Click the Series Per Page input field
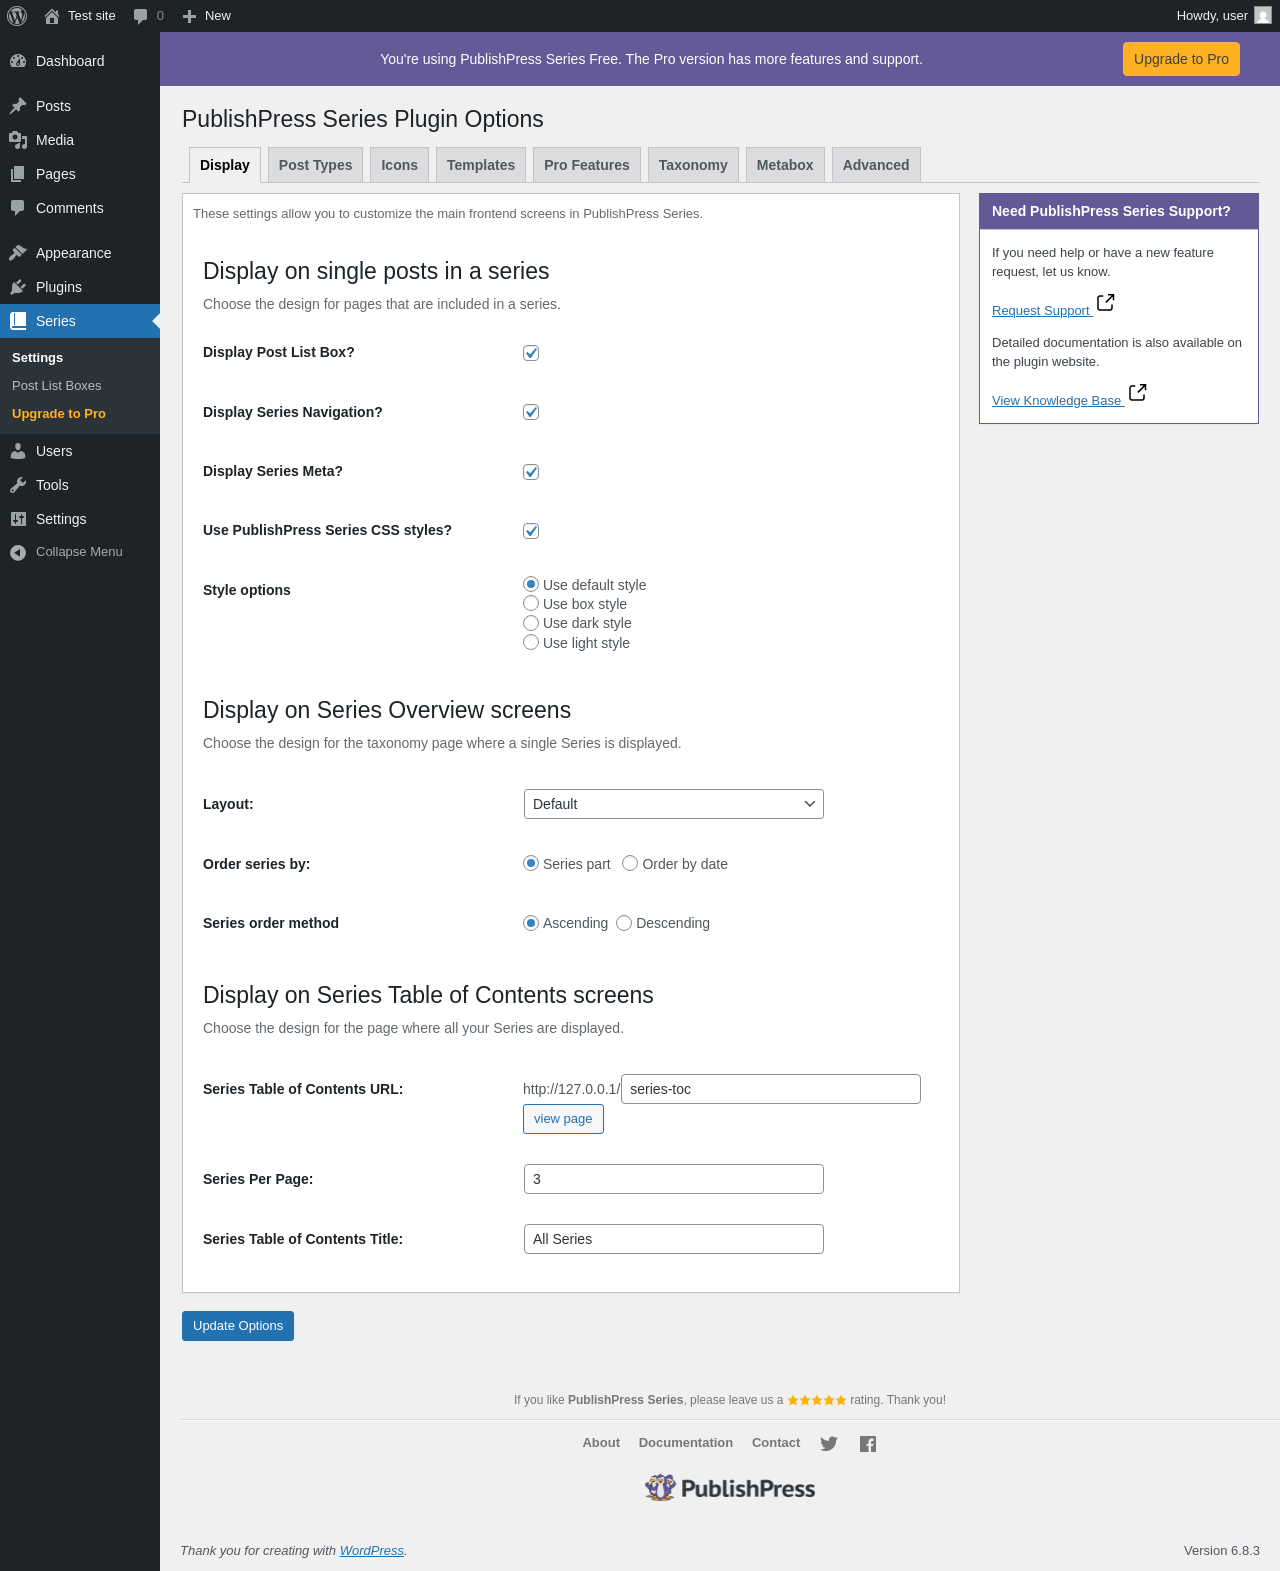 coord(673,1179)
